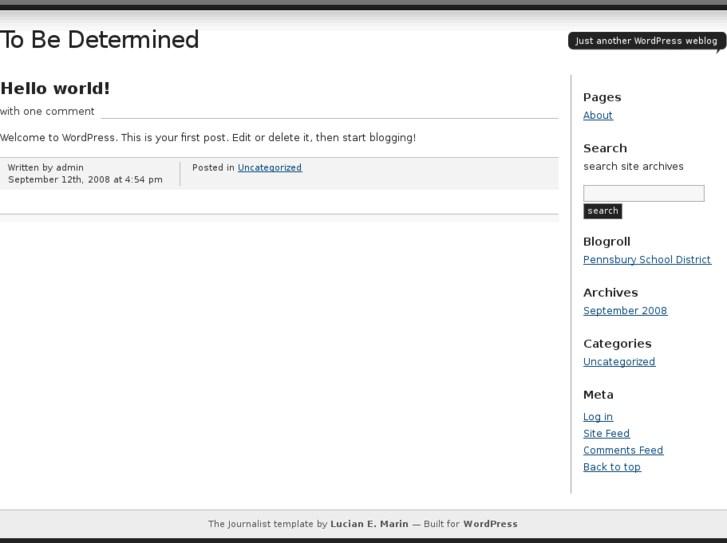
Task: Open the September 2008 archive link
Action: coord(625,311)
